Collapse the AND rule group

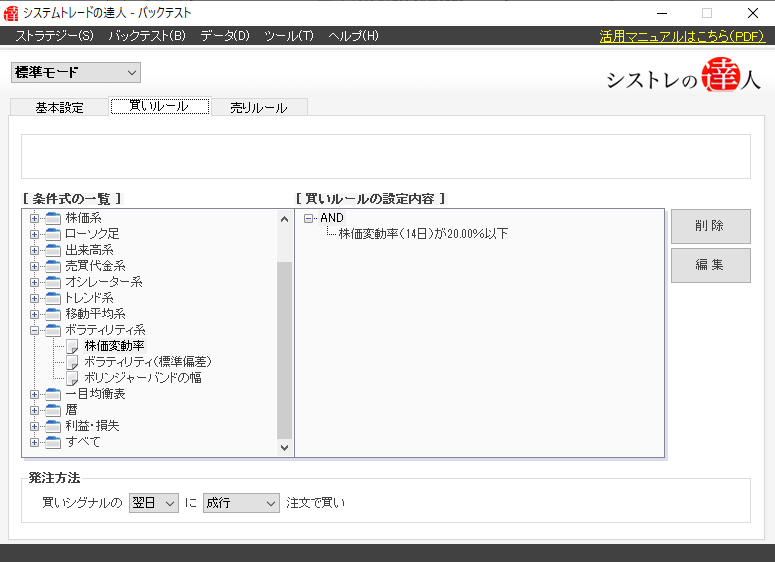coord(308,218)
